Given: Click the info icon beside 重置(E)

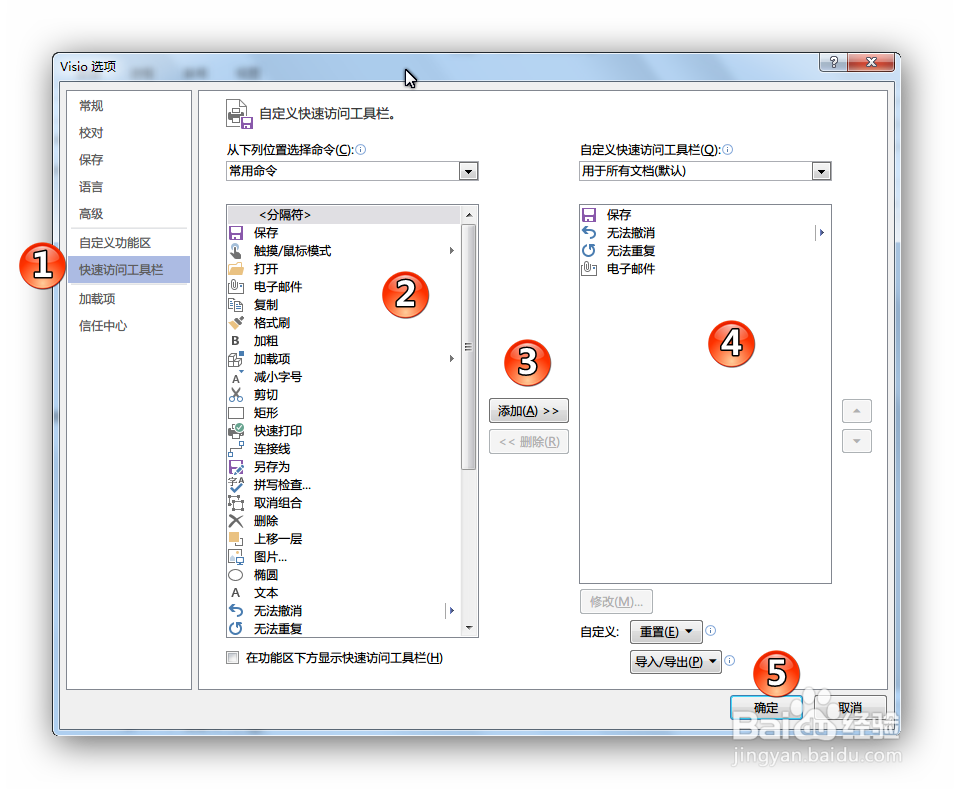Looking at the screenshot, I should [711, 630].
